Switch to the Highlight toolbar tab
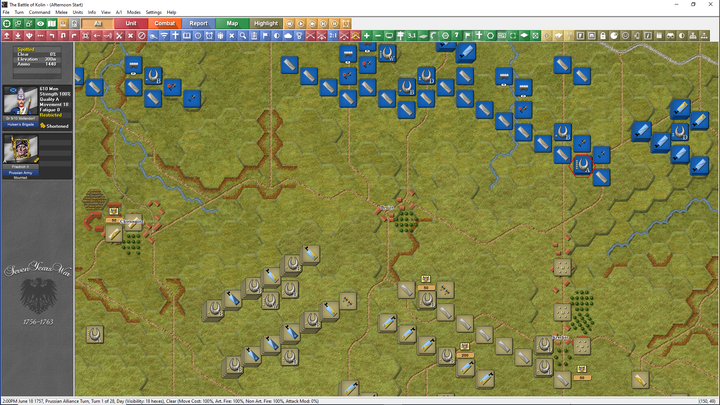 click(x=266, y=23)
